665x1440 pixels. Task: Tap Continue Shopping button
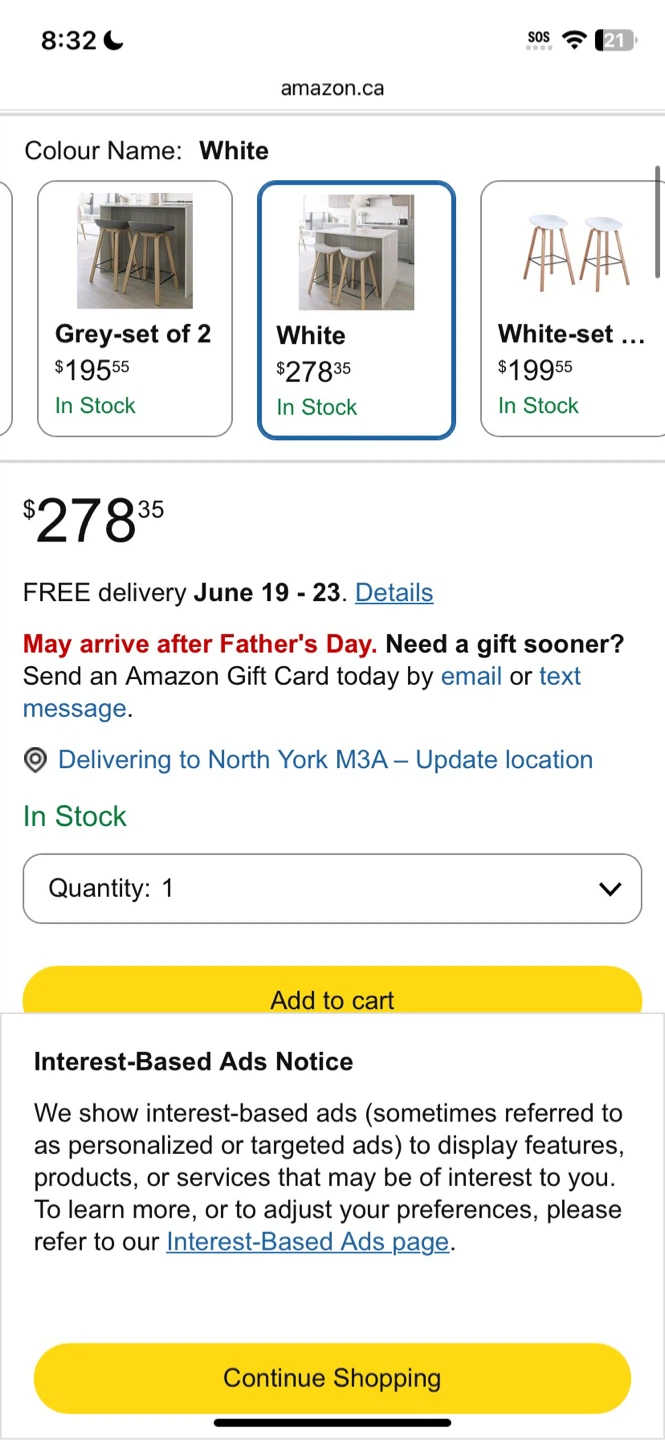pyautogui.click(x=332, y=1378)
